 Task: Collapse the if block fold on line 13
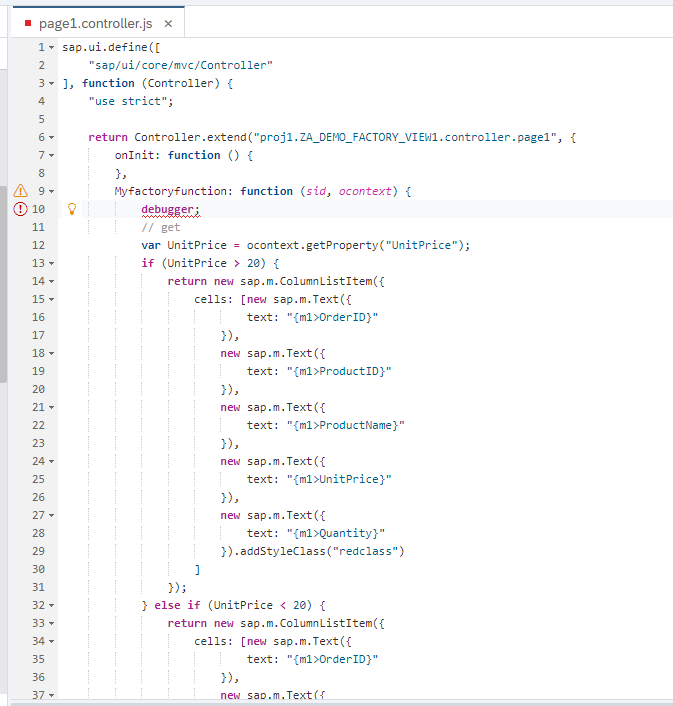pyautogui.click(x=51, y=263)
